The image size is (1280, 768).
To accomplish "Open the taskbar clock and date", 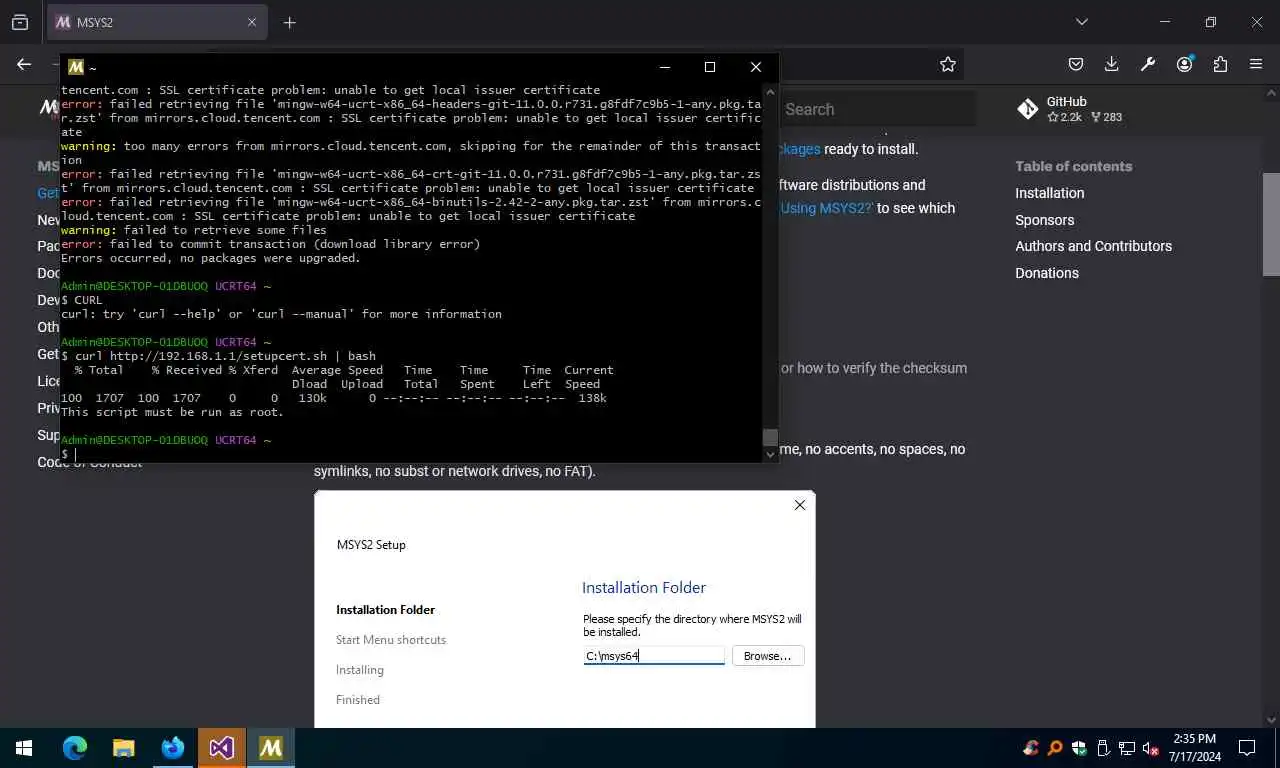I will coord(1195,748).
